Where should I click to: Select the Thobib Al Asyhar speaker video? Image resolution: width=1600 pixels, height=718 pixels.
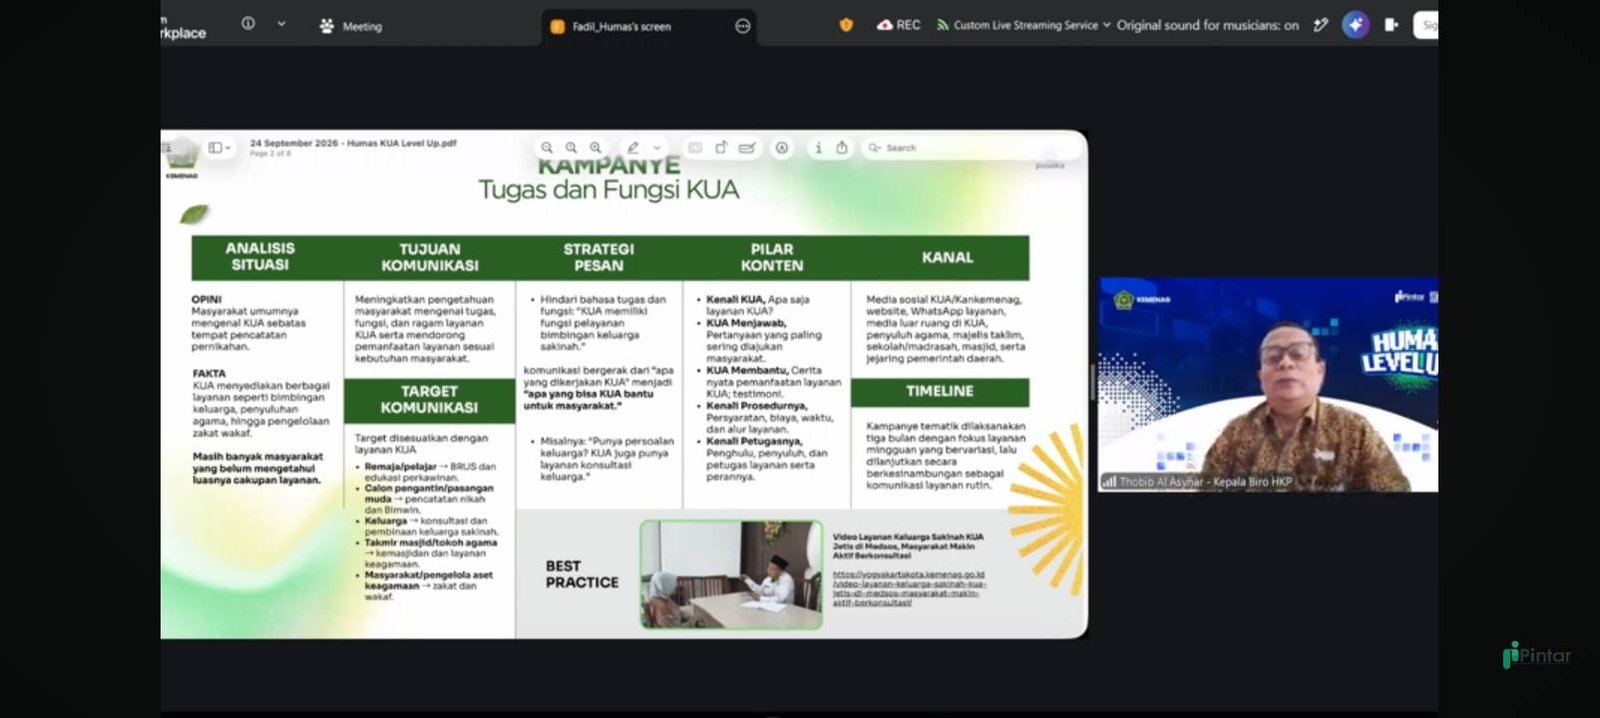click(x=1268, y=384)
